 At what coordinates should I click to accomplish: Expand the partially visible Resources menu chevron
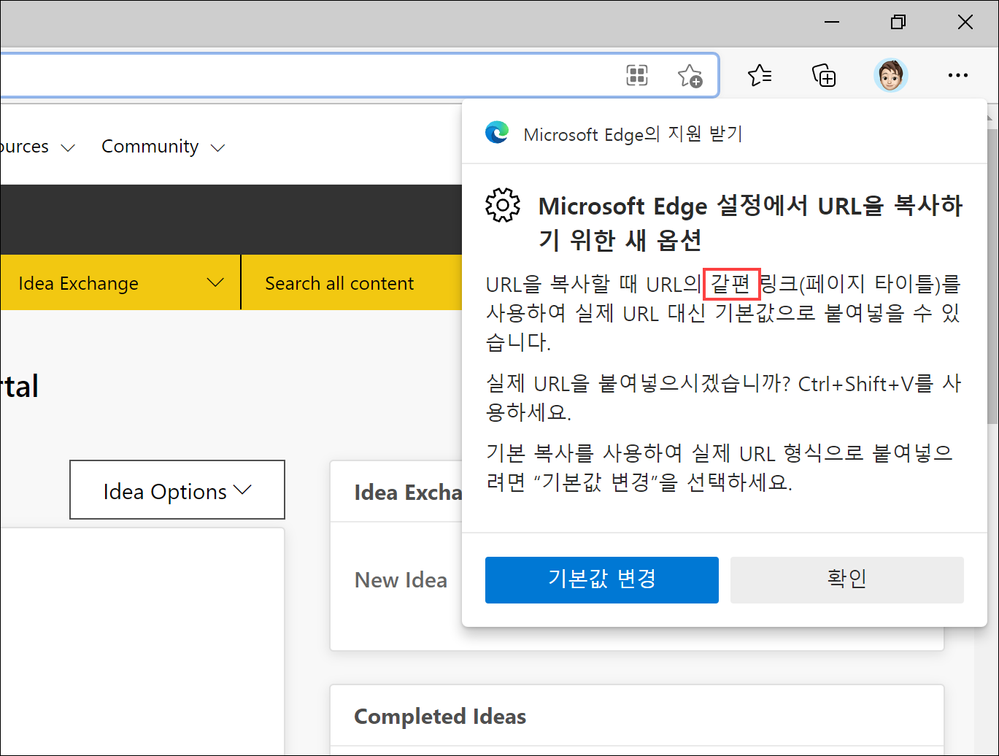click(68, 148)
